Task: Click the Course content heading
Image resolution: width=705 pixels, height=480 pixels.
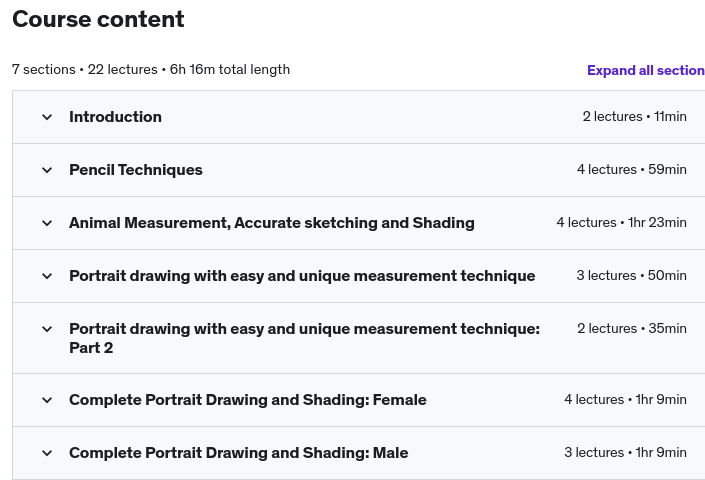Action: click(98, 19)
